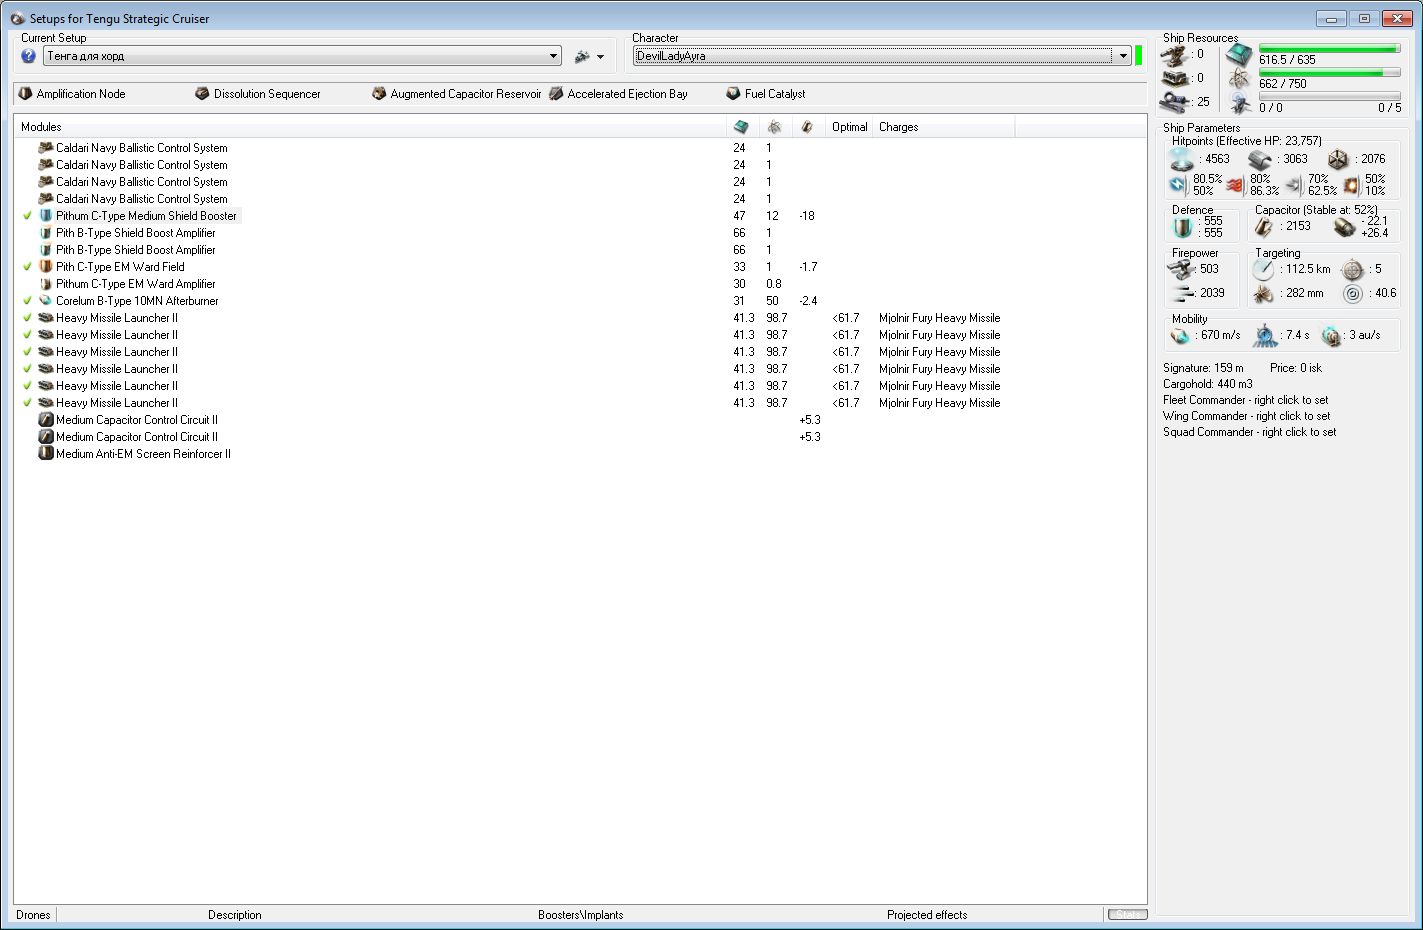Select the Augmented Capacitor Reservoir subsystem icon
The image size is (1423, 930).
point(379,93)
